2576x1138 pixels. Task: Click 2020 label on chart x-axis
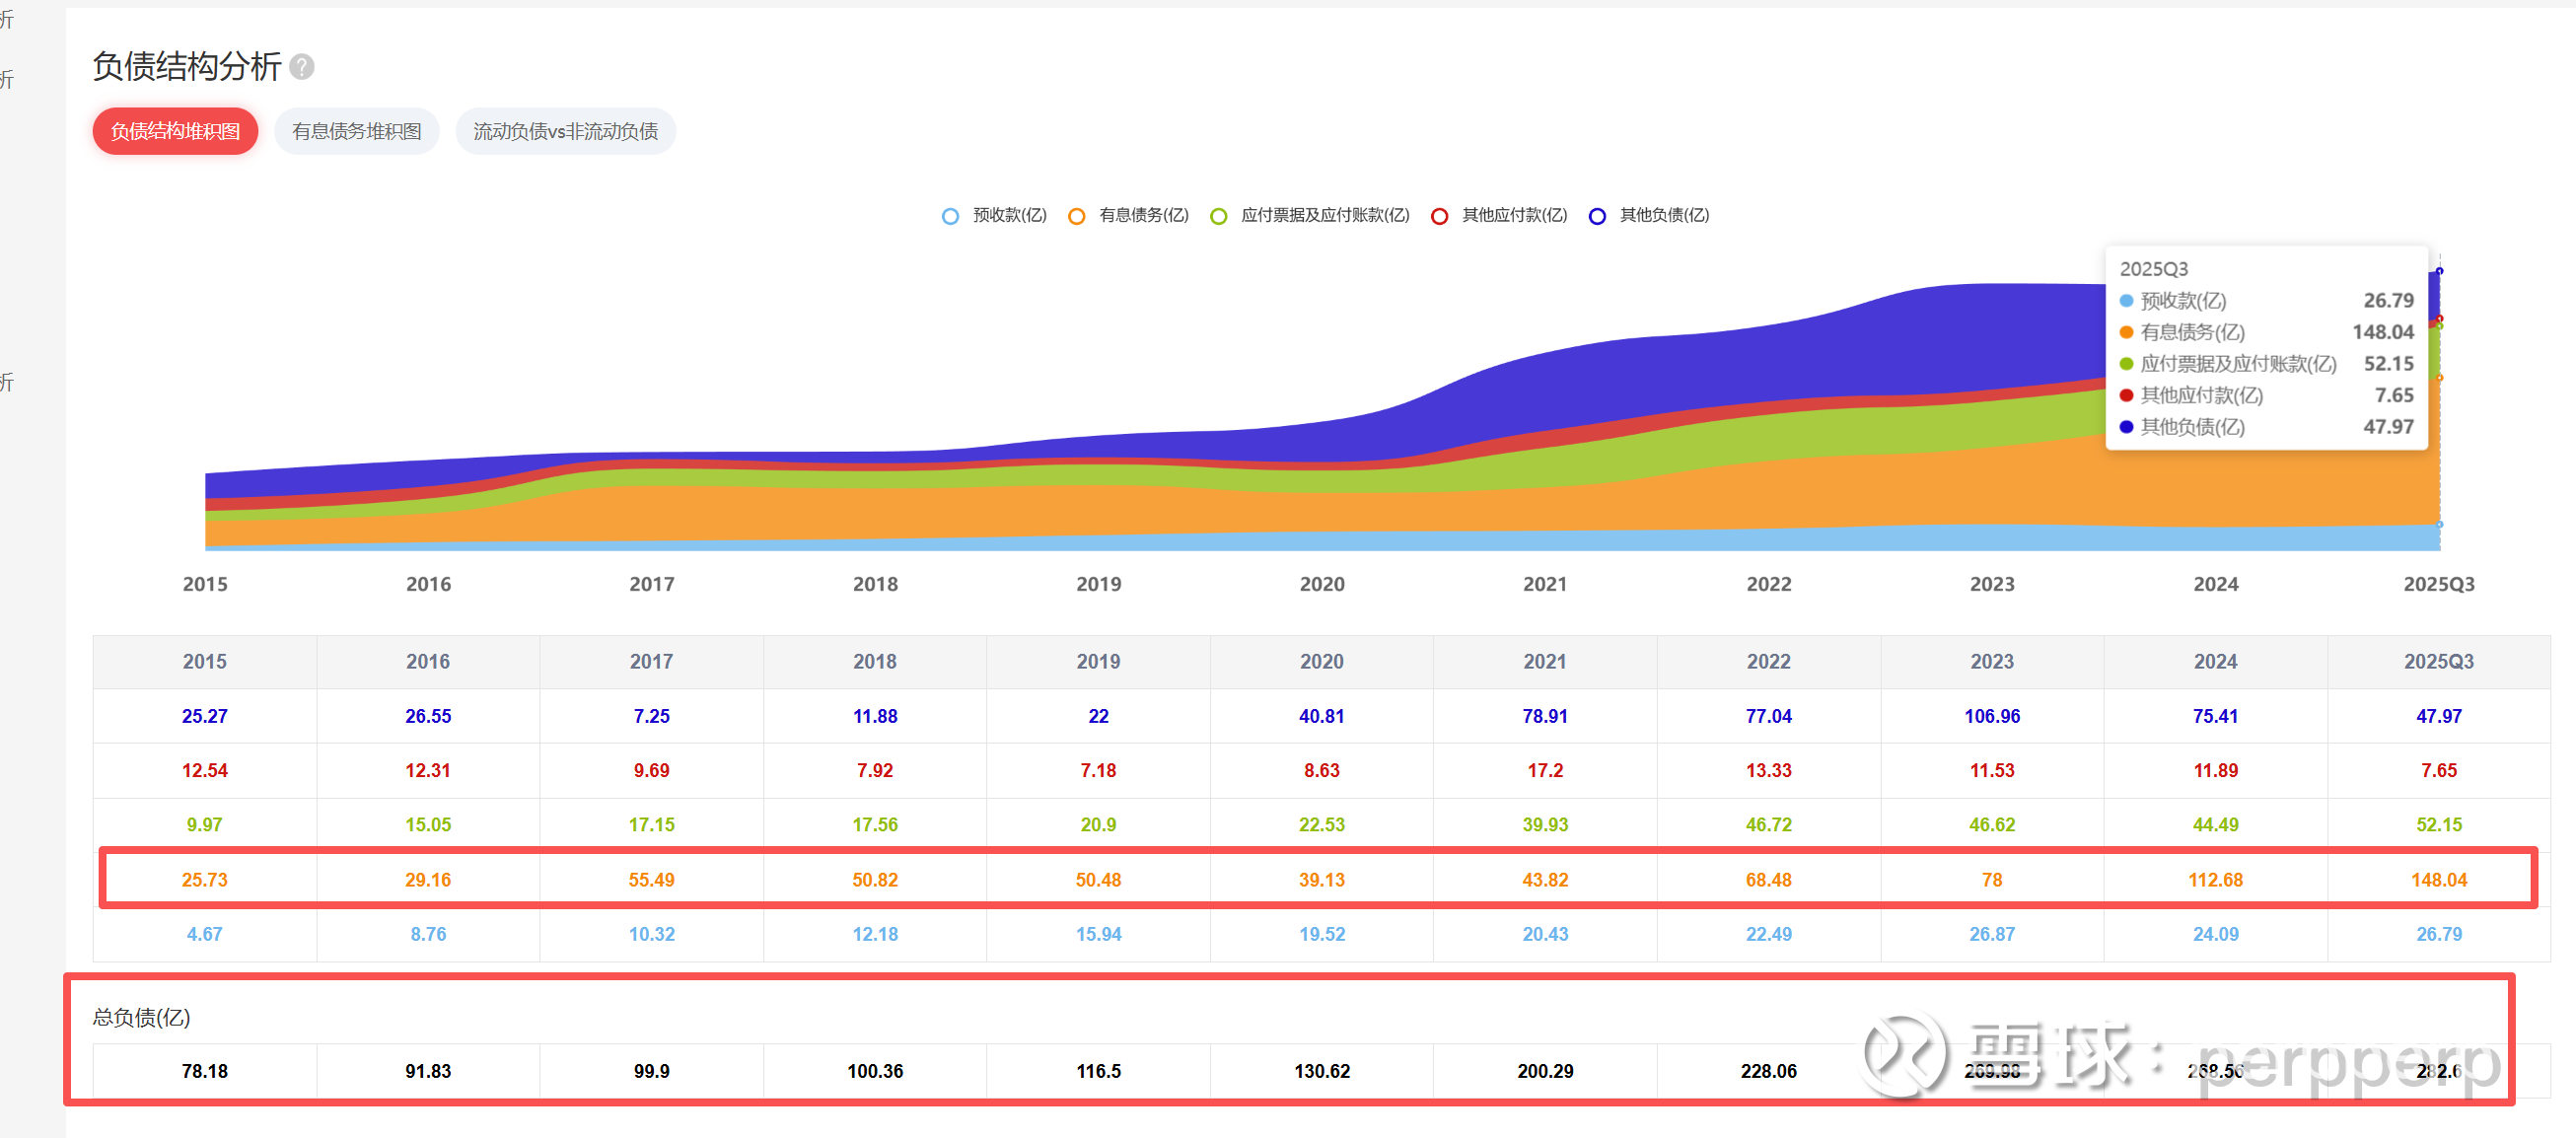[x=1321, y=584]
